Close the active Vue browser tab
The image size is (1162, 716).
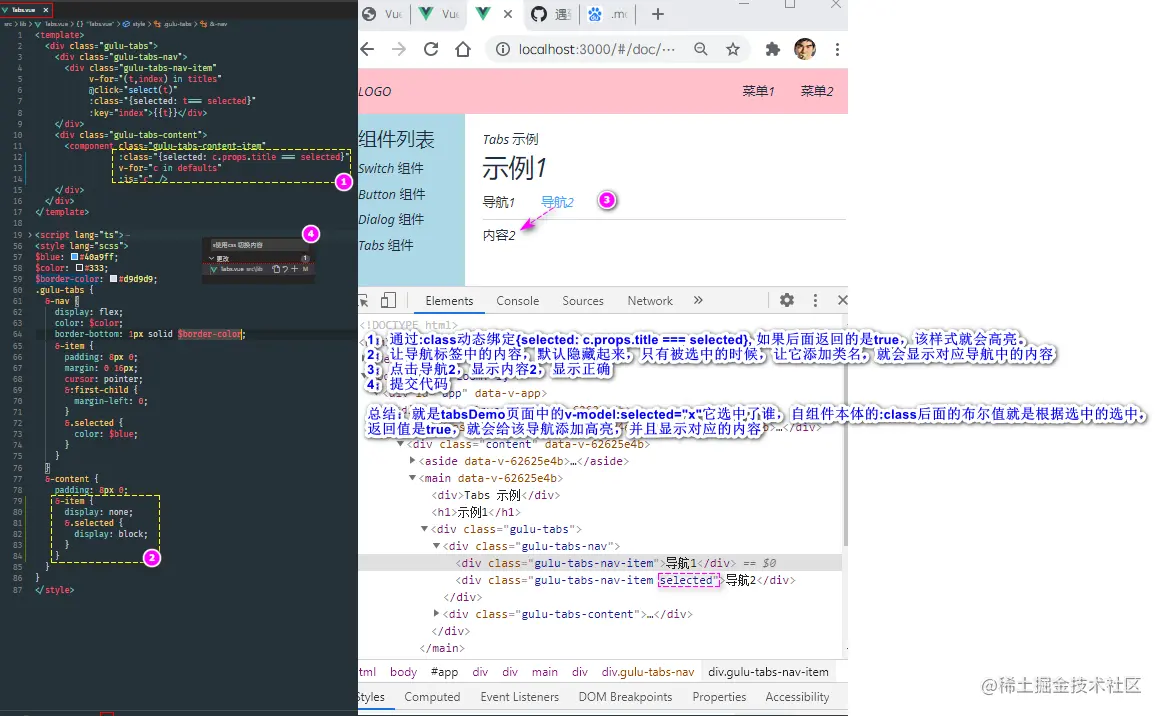click(x=508, y=14)
